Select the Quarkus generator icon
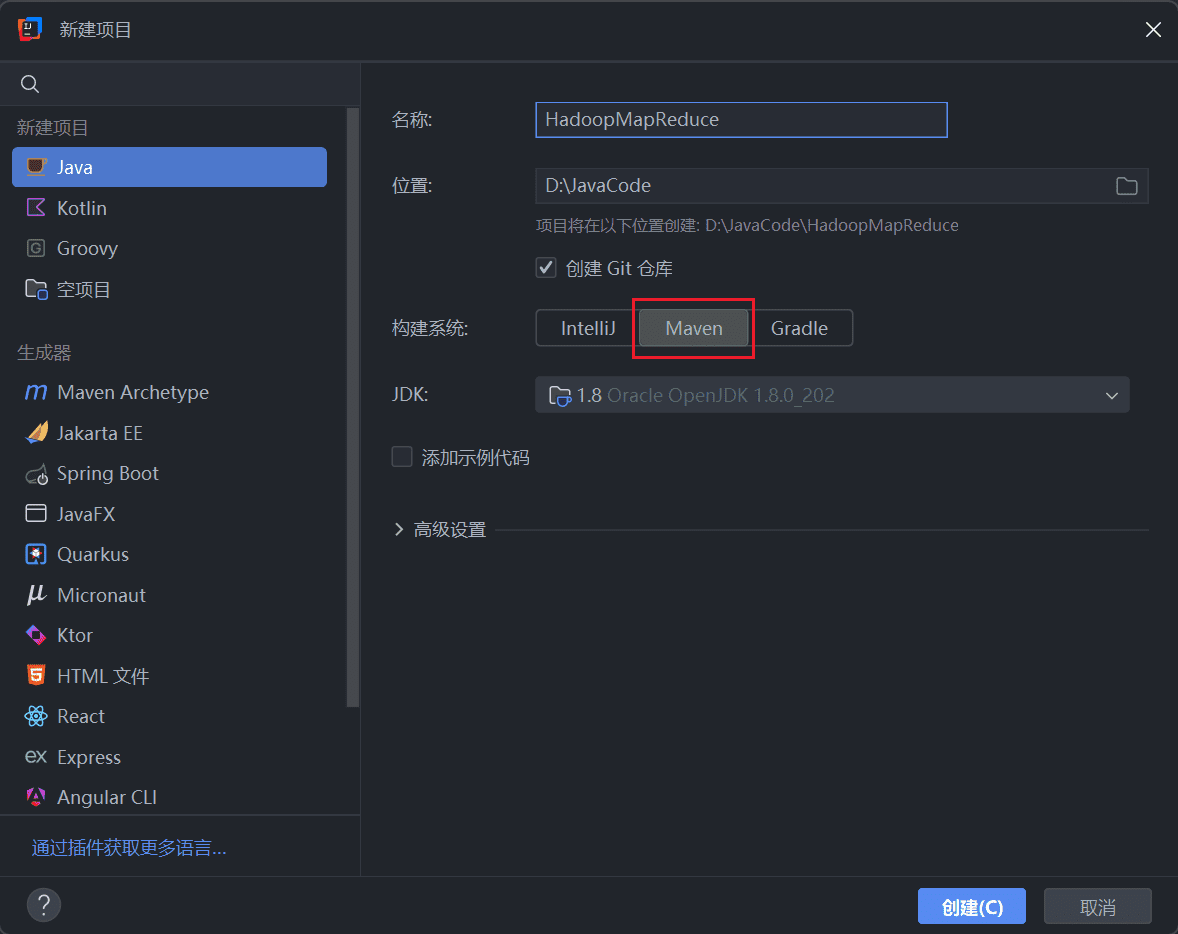 (35, 555)
